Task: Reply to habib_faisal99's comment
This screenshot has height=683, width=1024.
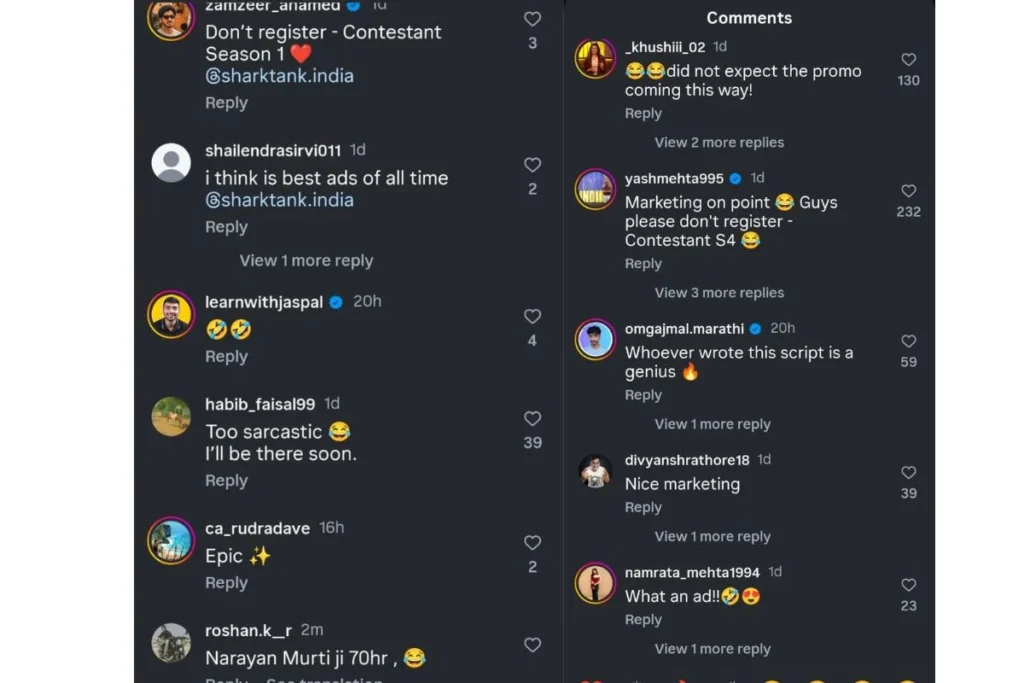Action: (226, 481)
